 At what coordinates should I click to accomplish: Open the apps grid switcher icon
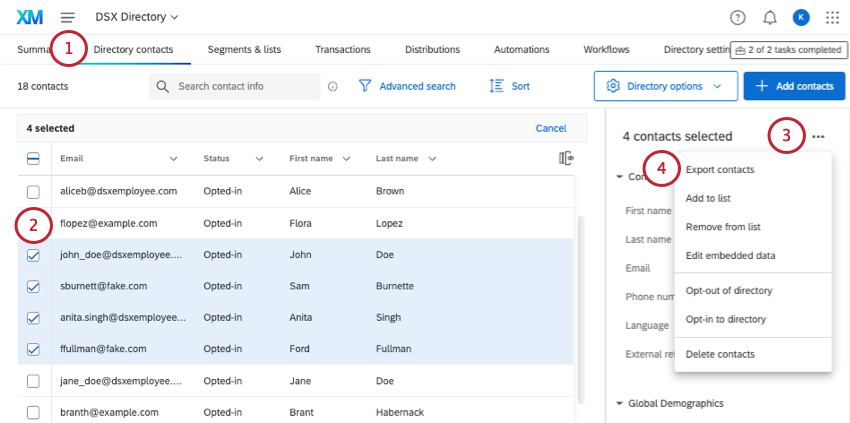[832, 17]
